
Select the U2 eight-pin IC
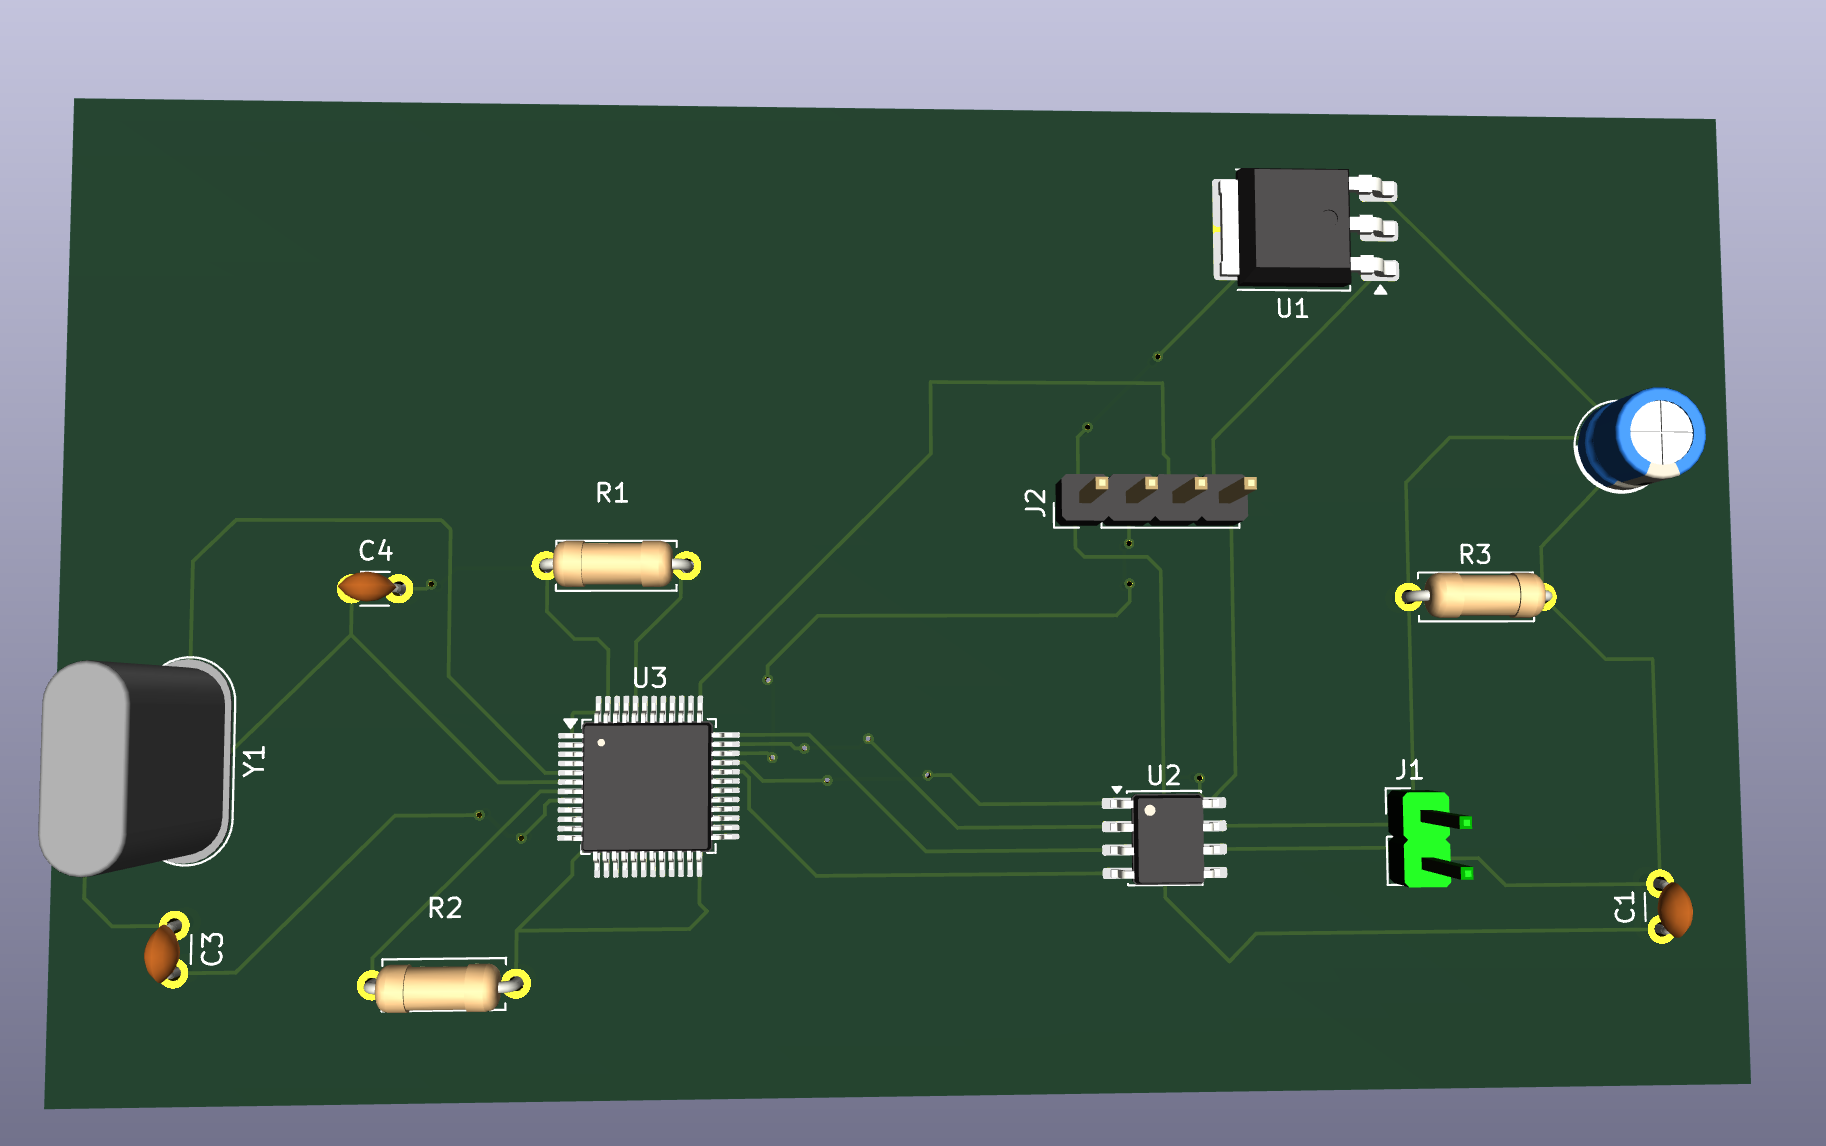pos(1165,839)
